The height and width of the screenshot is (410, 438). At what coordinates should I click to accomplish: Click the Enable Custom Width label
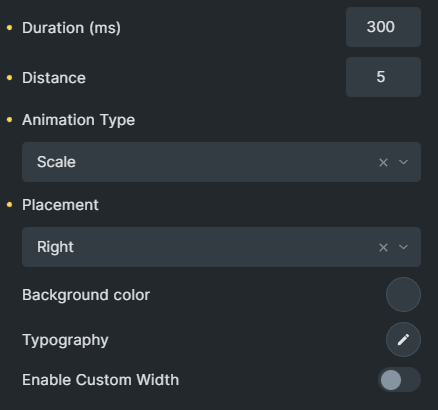tap(101, 380)
